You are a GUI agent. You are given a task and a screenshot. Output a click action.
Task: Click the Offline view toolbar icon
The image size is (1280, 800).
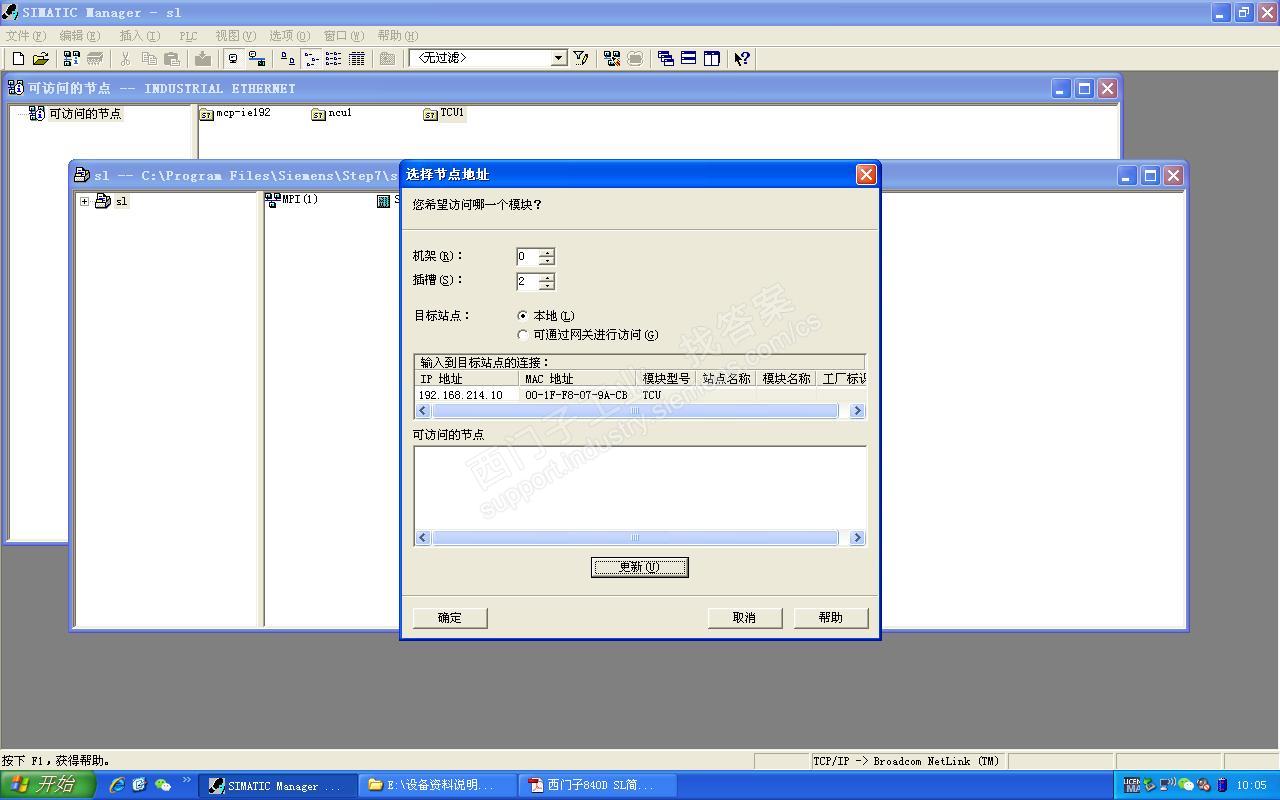257,59
